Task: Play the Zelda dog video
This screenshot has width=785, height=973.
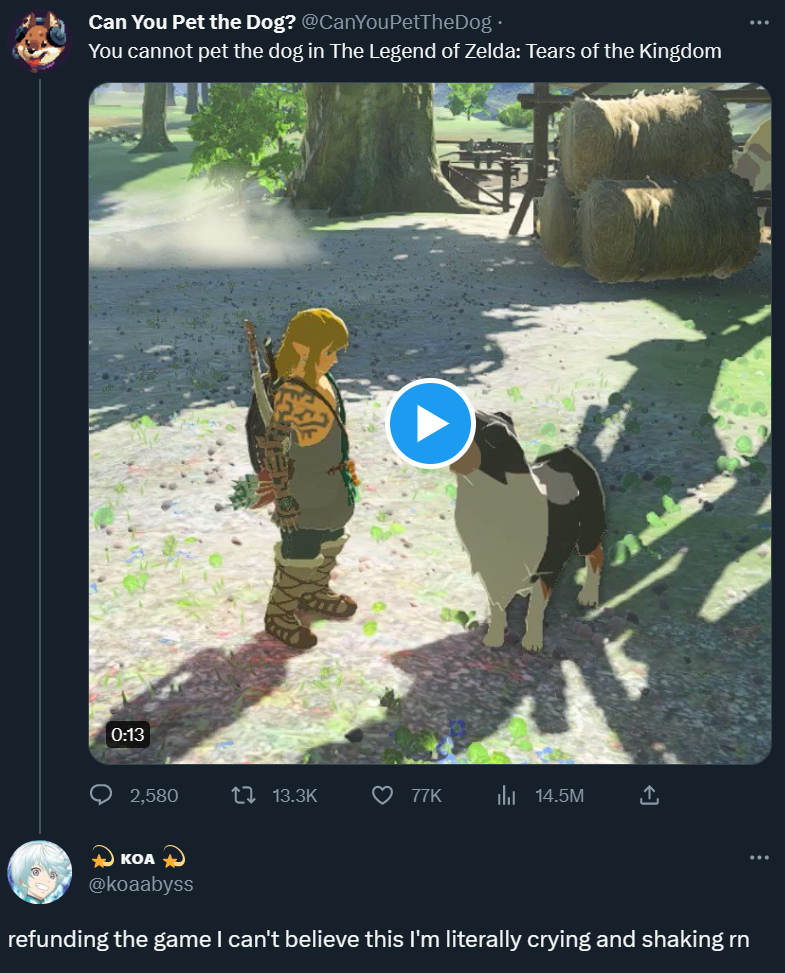Action: [430, 424]
